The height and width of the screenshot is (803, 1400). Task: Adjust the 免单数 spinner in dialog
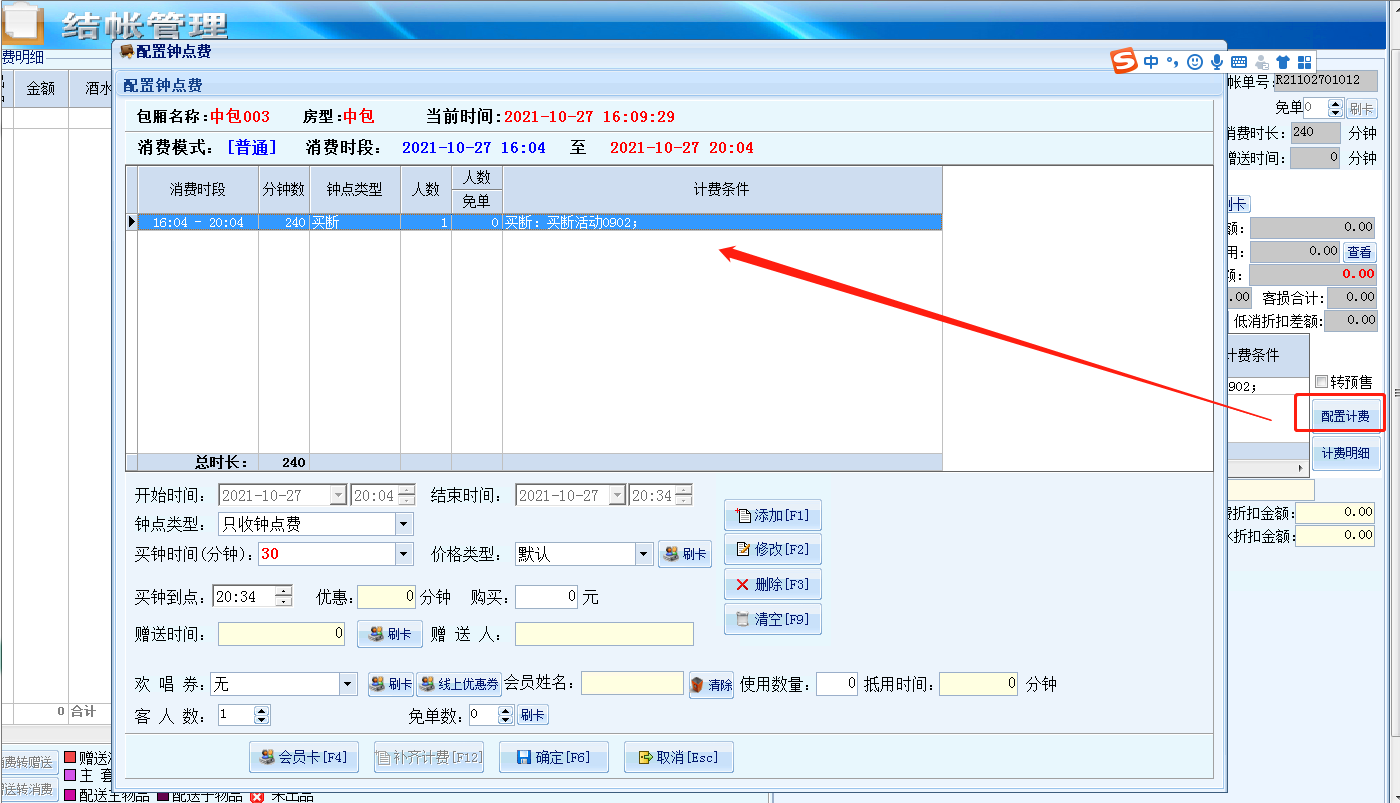504,715
